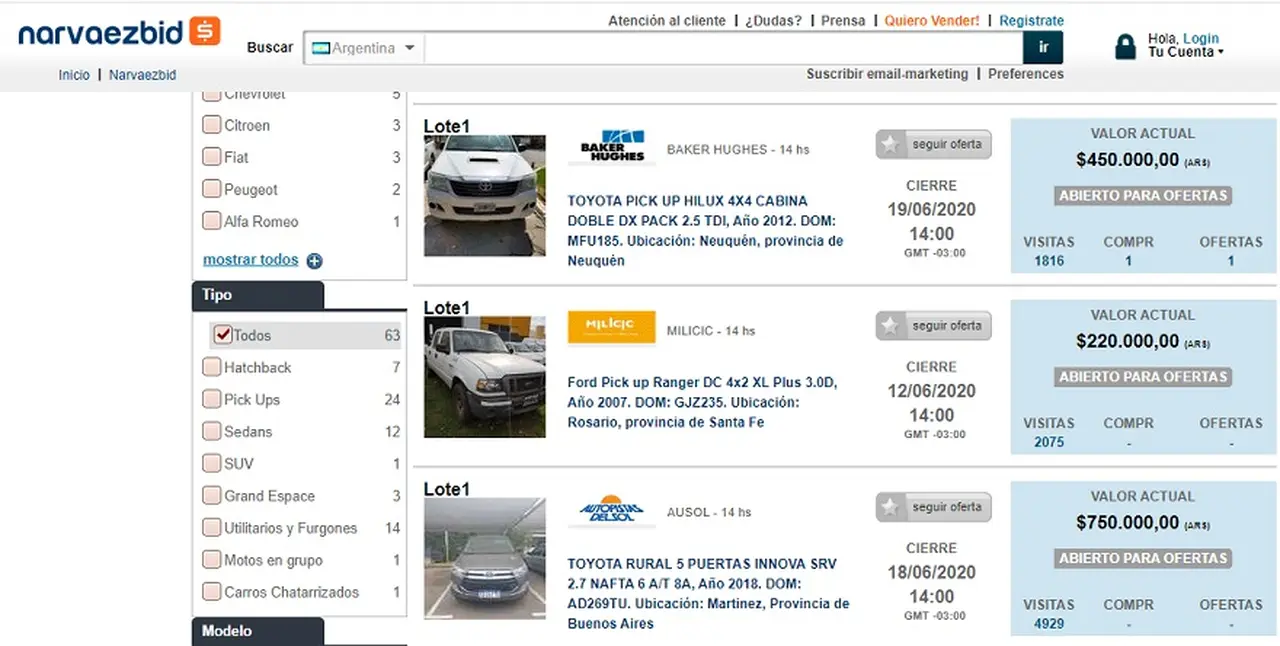This screenshot has height=646, width=1280.
Task: Expand brand list with mostrar todos
Action: click(x=251, y=260)
